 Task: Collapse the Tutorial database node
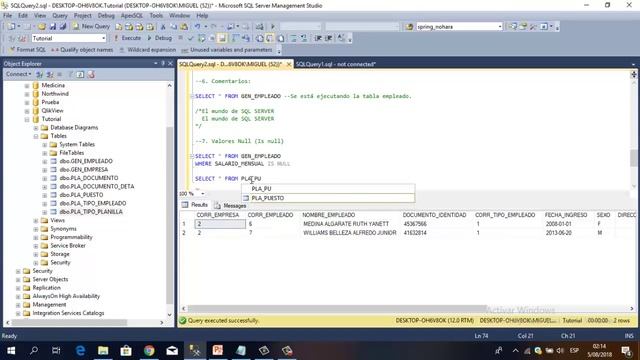pyautogui.click(x=27, y=119)
